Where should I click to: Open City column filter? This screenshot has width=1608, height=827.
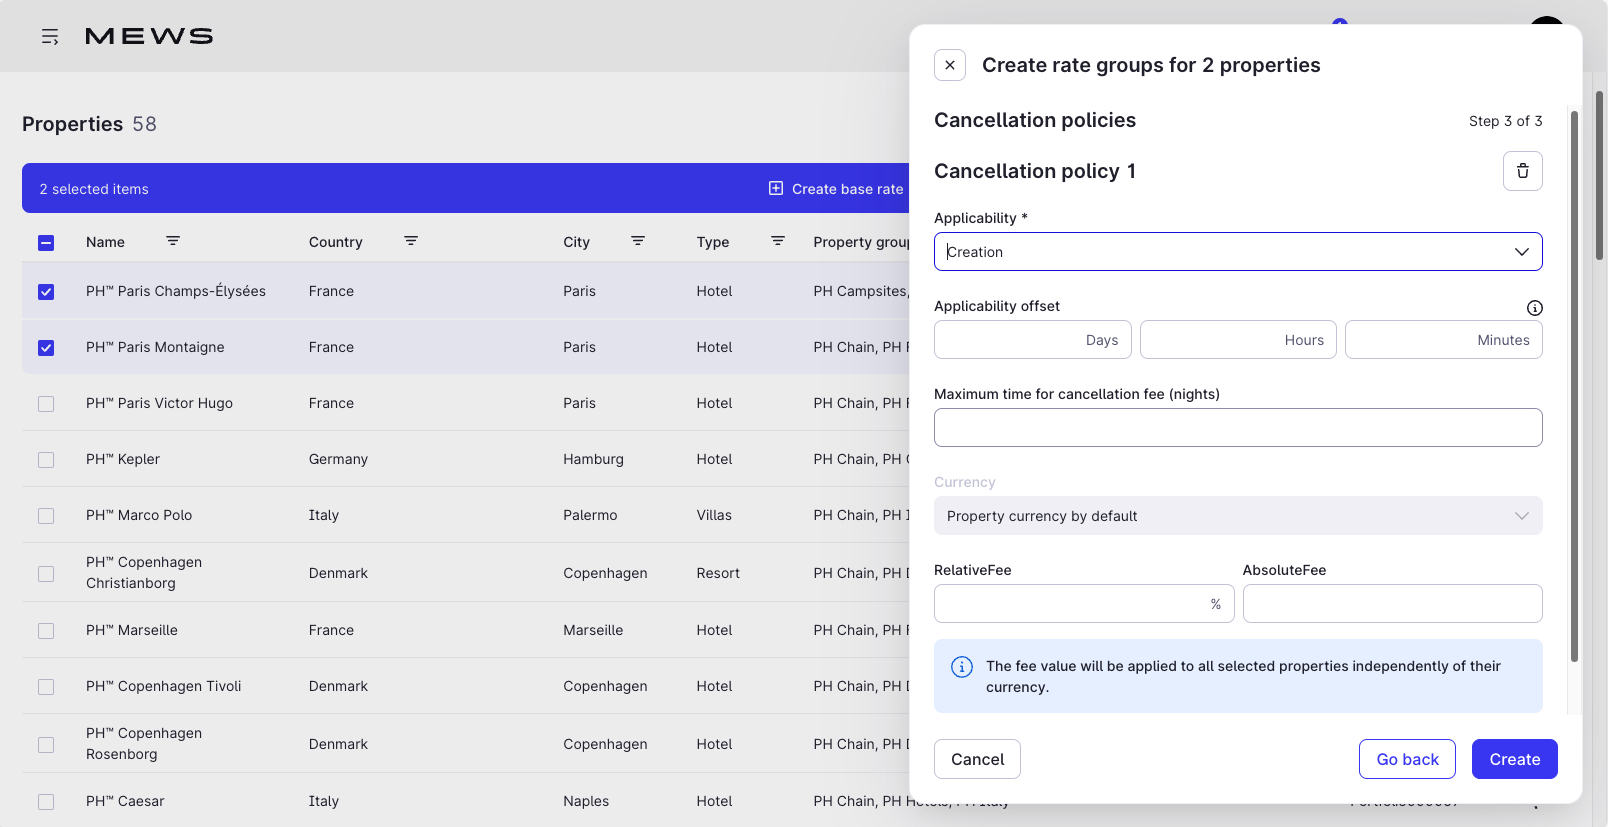click(638, 241)
